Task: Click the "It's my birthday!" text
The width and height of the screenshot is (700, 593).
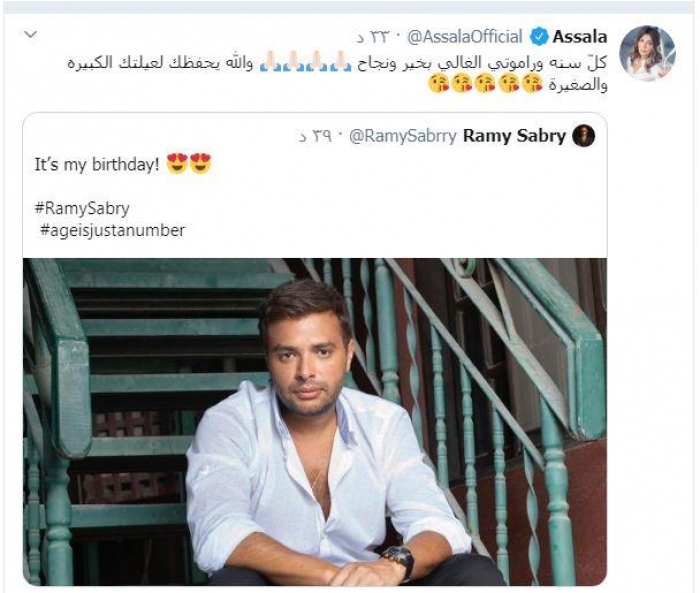Action: [x=96, y=164]
